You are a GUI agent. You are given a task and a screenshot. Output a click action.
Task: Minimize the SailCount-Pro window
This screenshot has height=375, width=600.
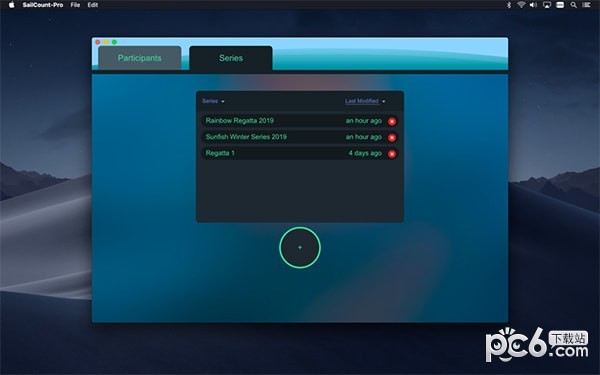pos(106,42)
